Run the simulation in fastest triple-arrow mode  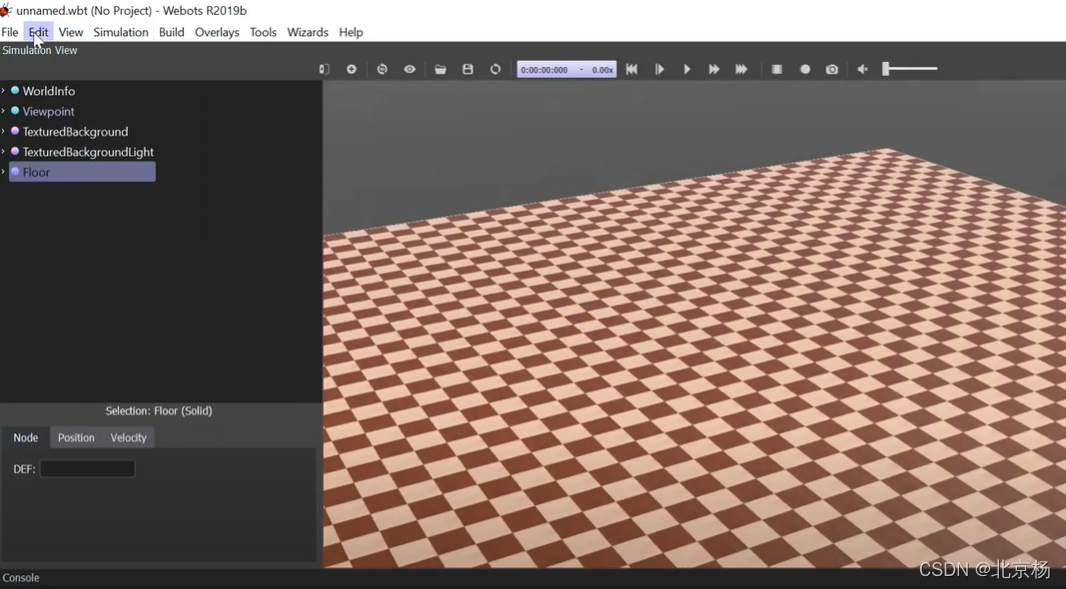point(741,69)
